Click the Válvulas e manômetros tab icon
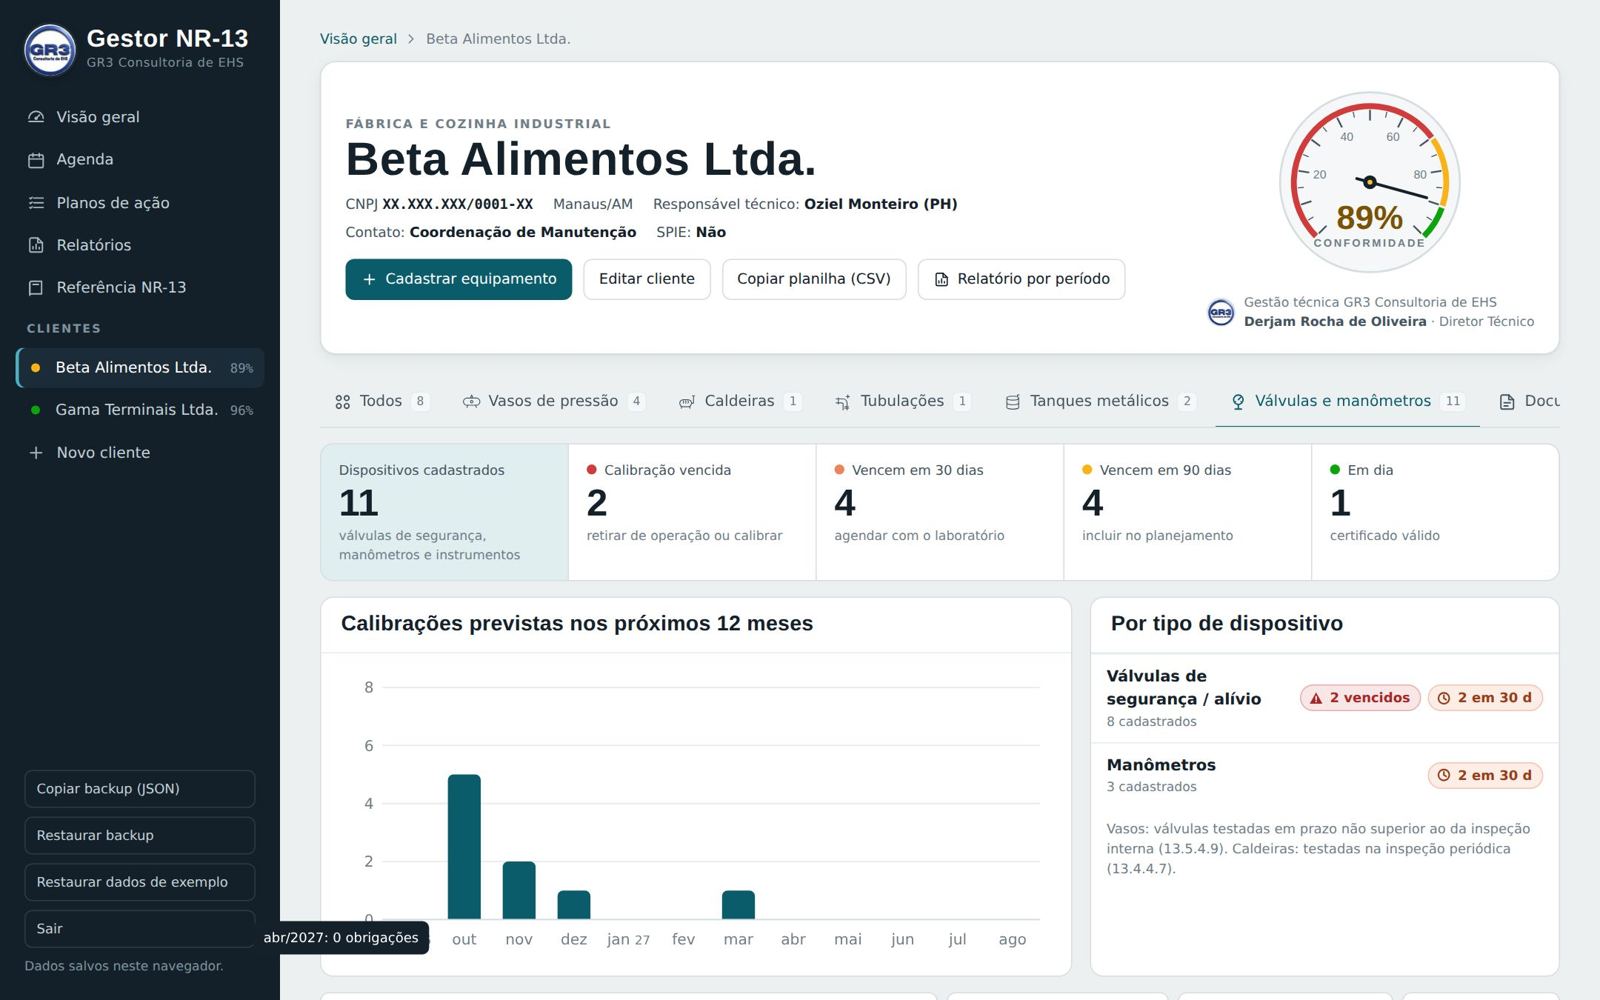 [1238, 402]
